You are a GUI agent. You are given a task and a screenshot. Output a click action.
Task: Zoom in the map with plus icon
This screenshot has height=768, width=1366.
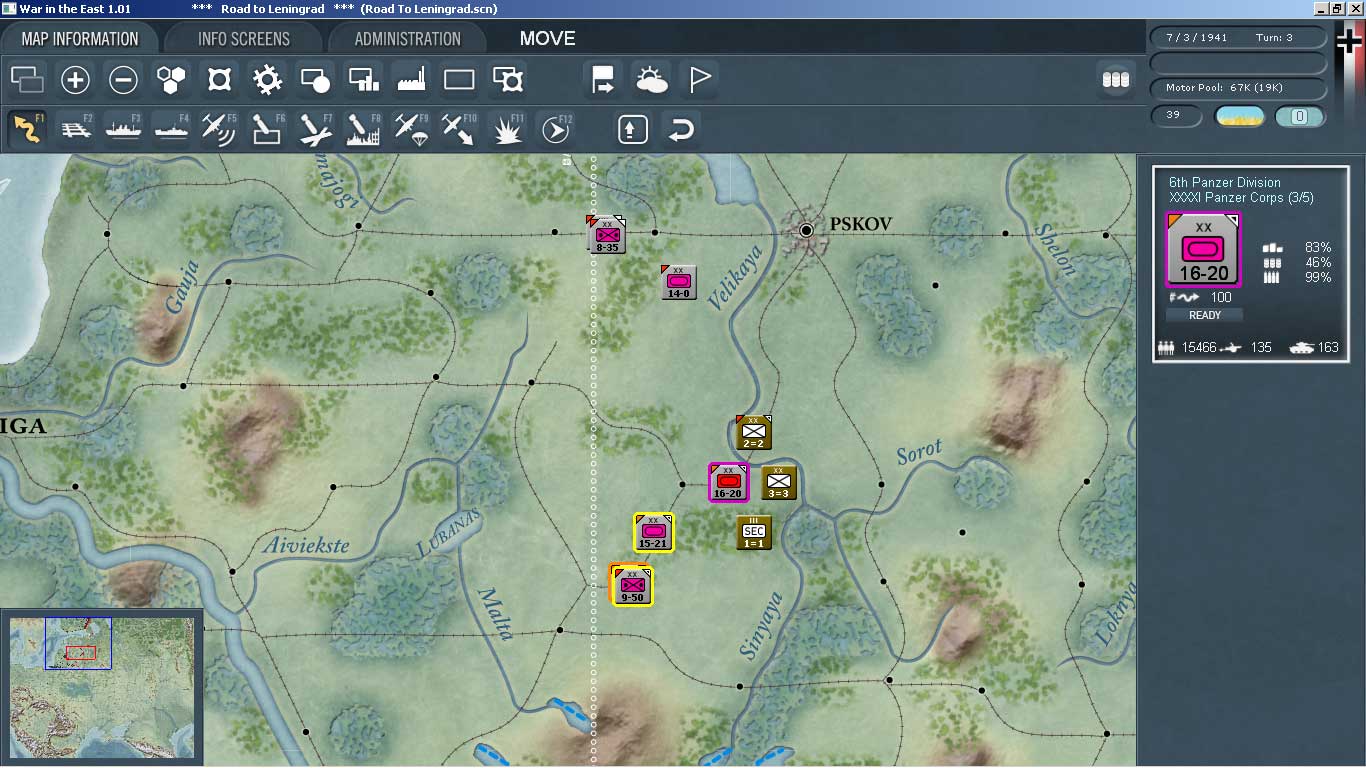point(75,79)
